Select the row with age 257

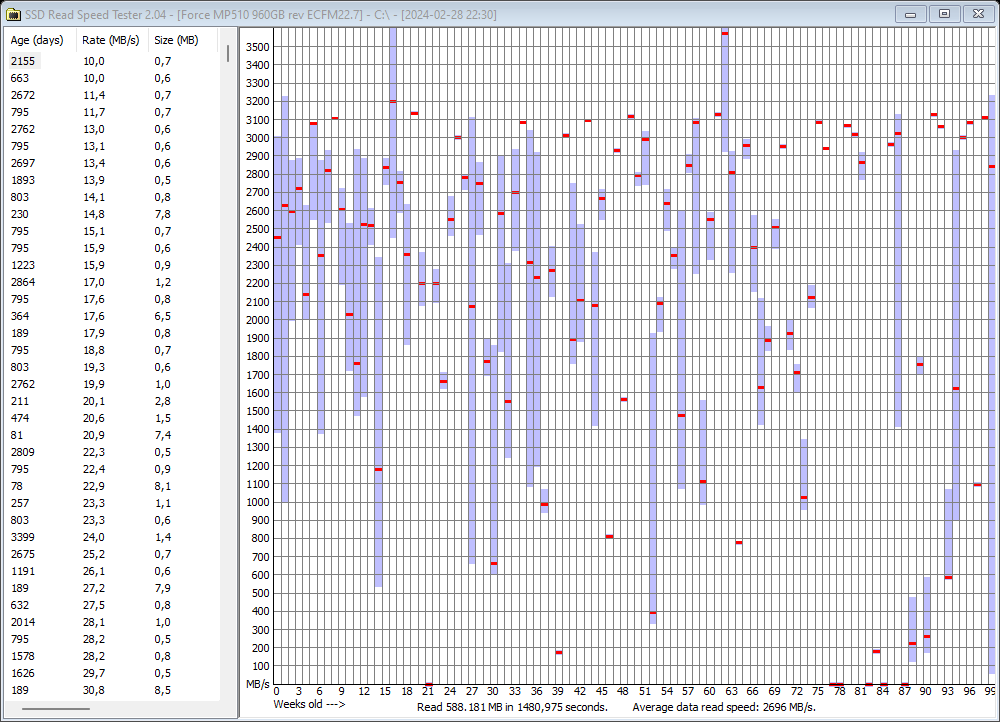(x=112, y=503)
